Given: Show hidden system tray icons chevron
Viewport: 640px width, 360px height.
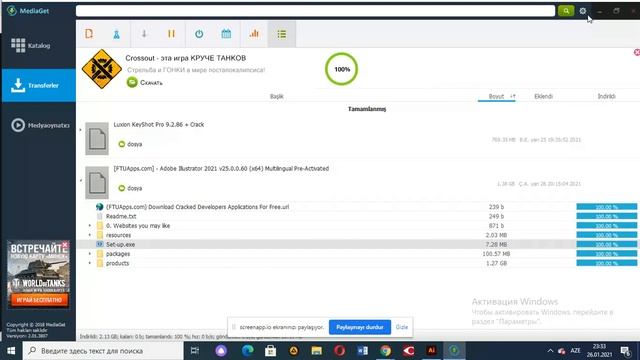Looking at the screenshot, I should pos(550,351).
